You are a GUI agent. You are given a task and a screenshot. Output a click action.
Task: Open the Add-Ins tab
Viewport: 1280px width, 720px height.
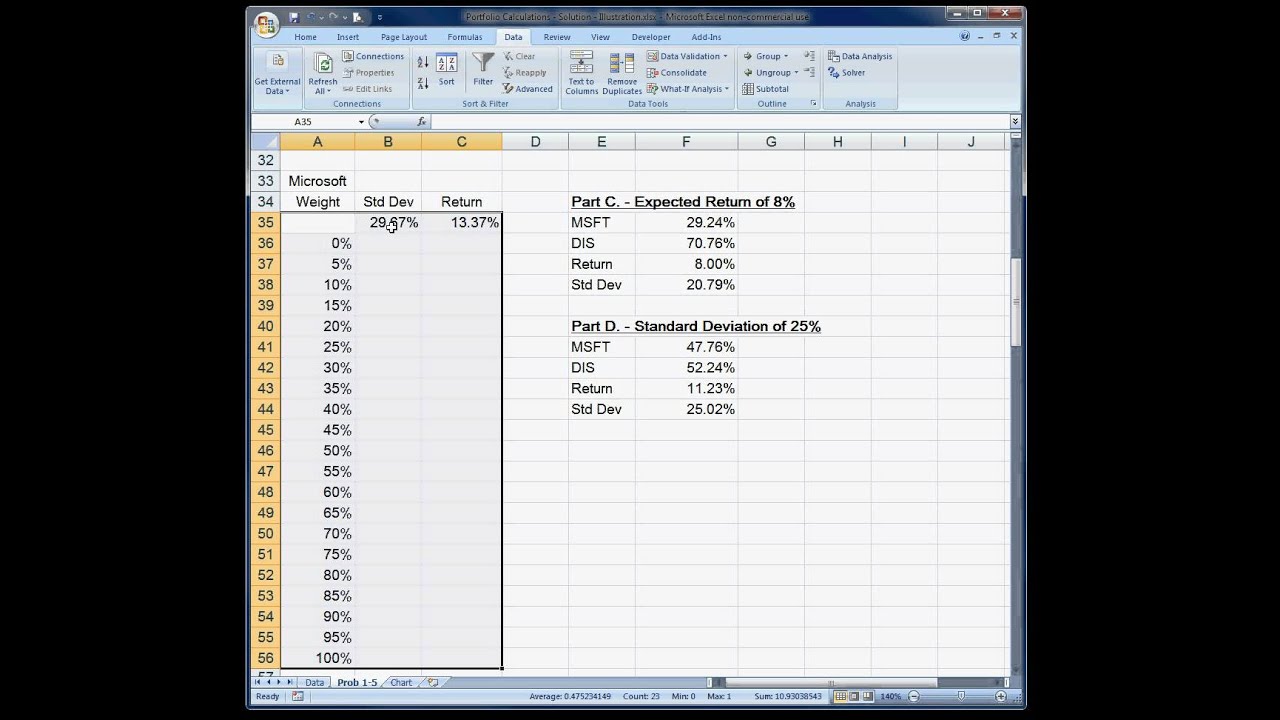coord(706,37)
